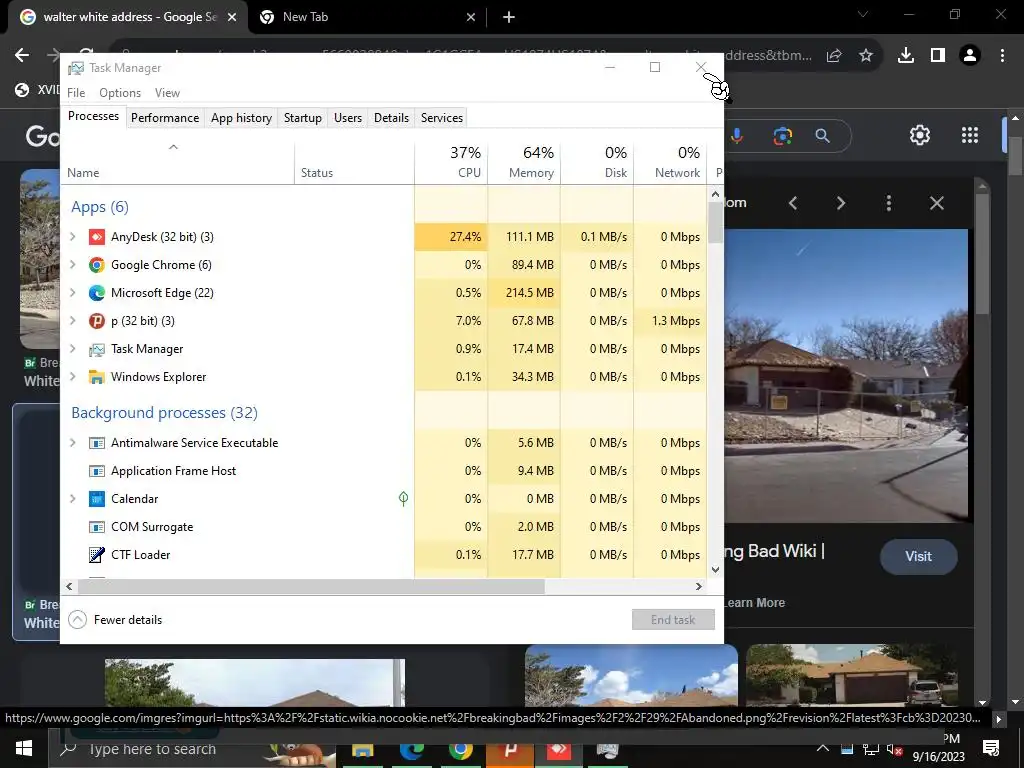Expand the Microsoft Edge (22) process group

click(x=72, y=293)
